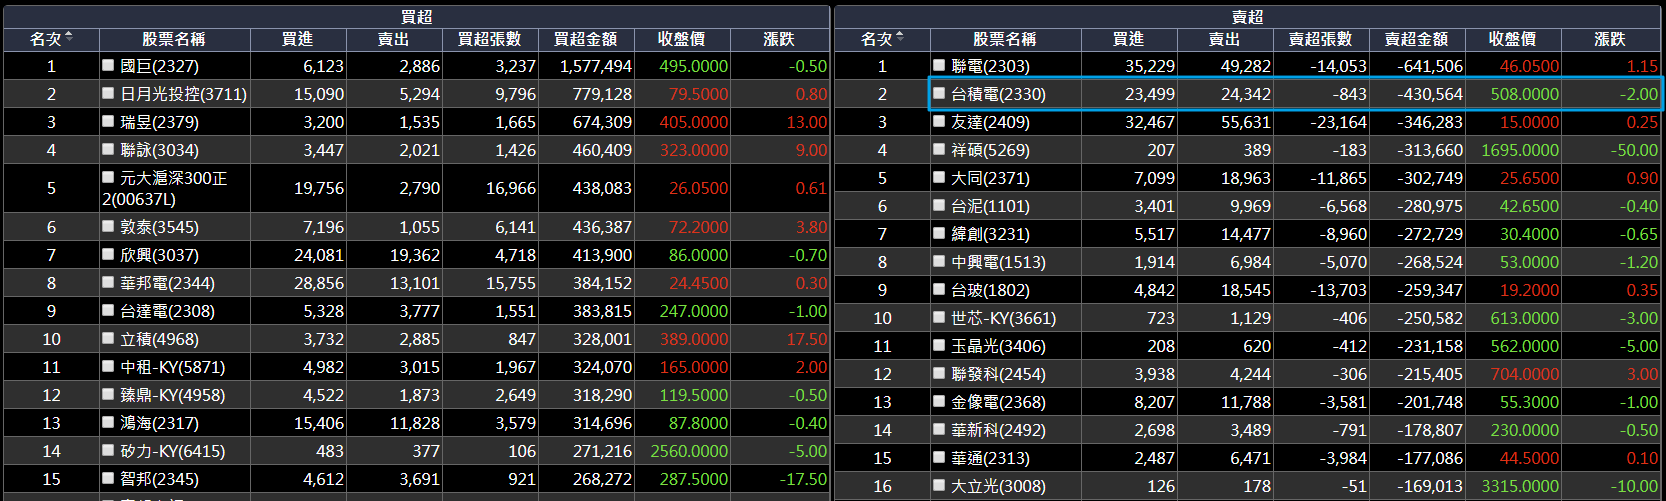Click closing price 3315.0000
The width and height of the screenshot is (1666, 501).
point(1520,486)
